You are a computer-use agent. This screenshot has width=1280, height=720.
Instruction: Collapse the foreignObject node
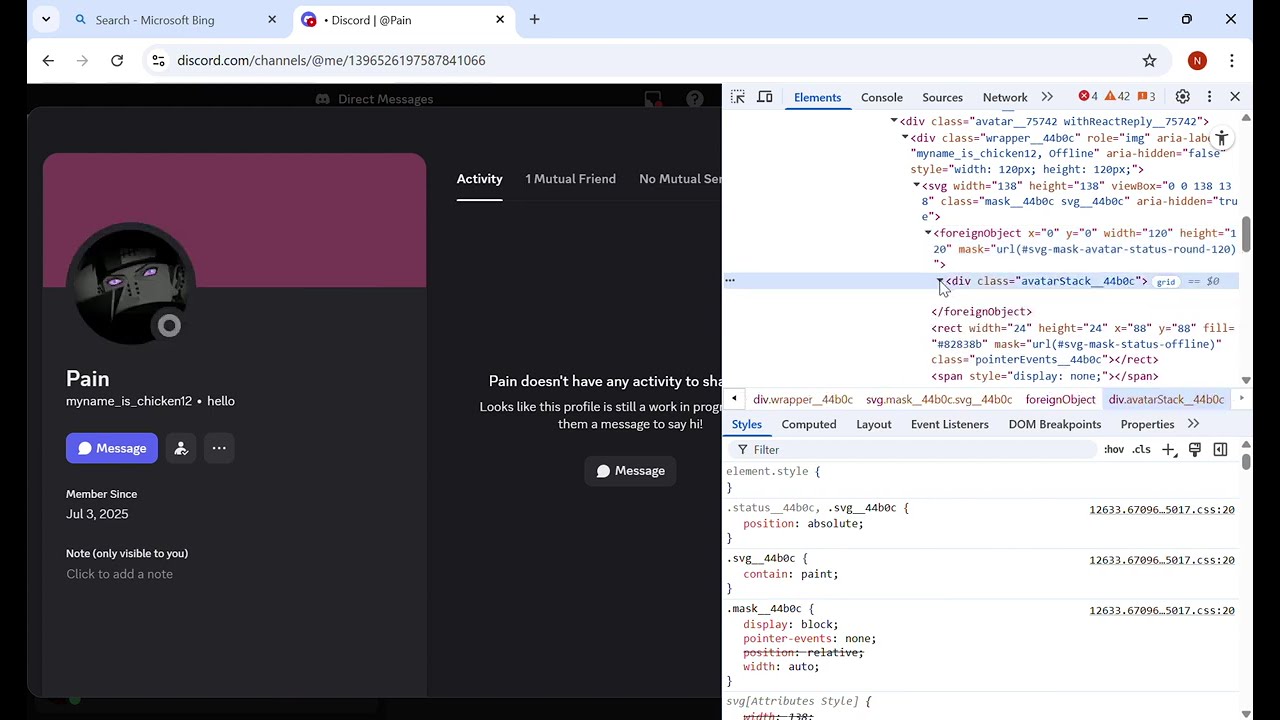click(x=928, y=233)
